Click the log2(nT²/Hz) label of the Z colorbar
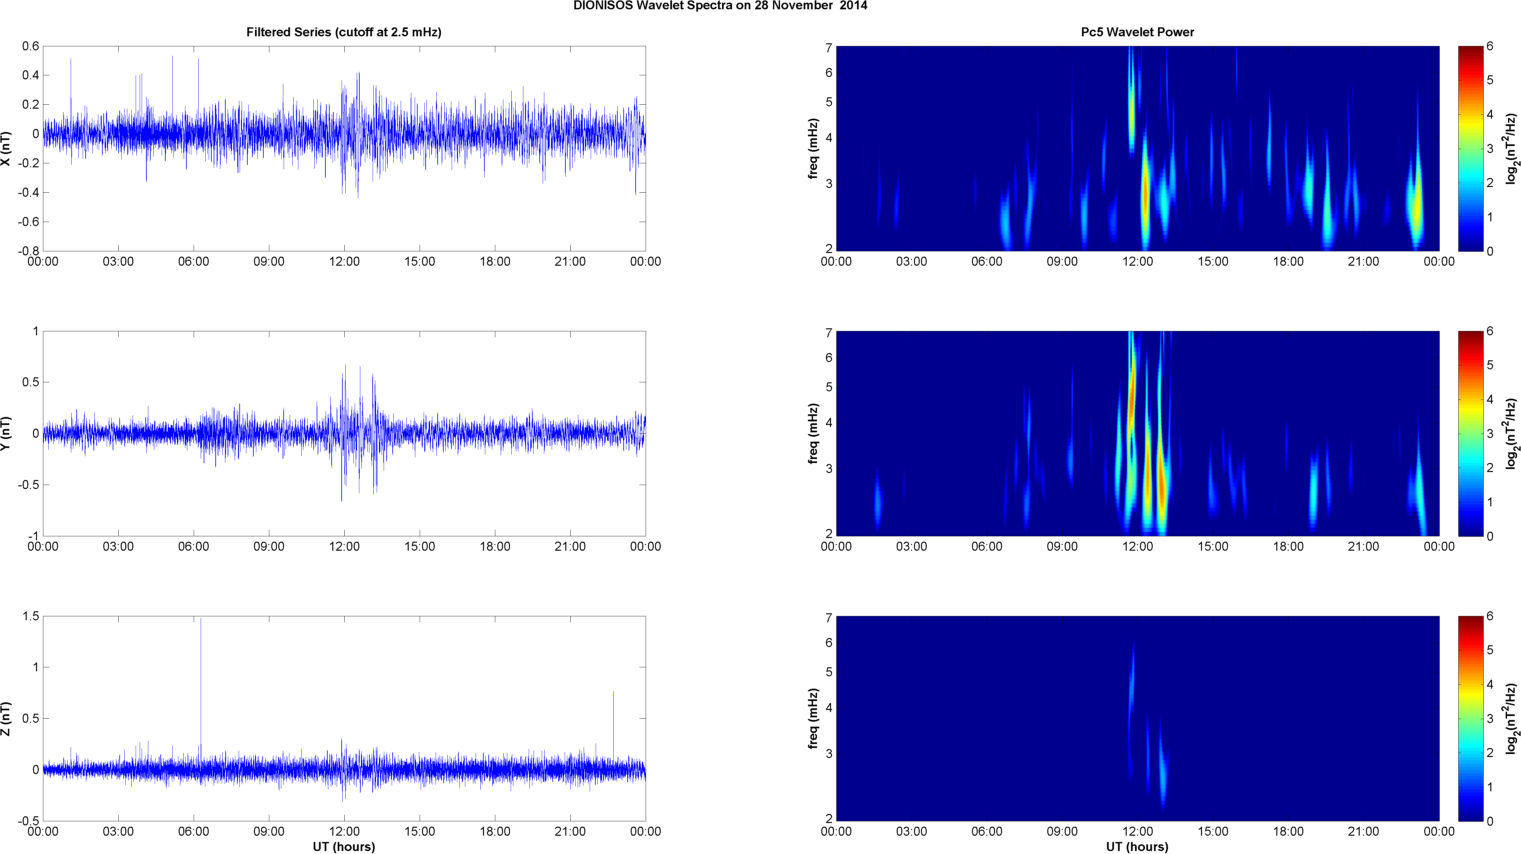The height and width of the screenshot is (854, 1521). pos(1513,718)
